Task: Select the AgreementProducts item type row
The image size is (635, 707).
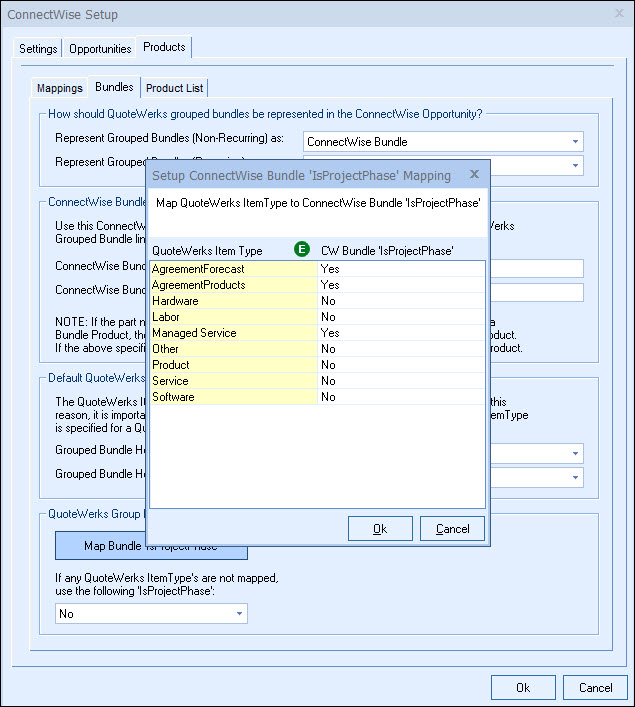Action: pyautogui.click(x=234, y=285)
